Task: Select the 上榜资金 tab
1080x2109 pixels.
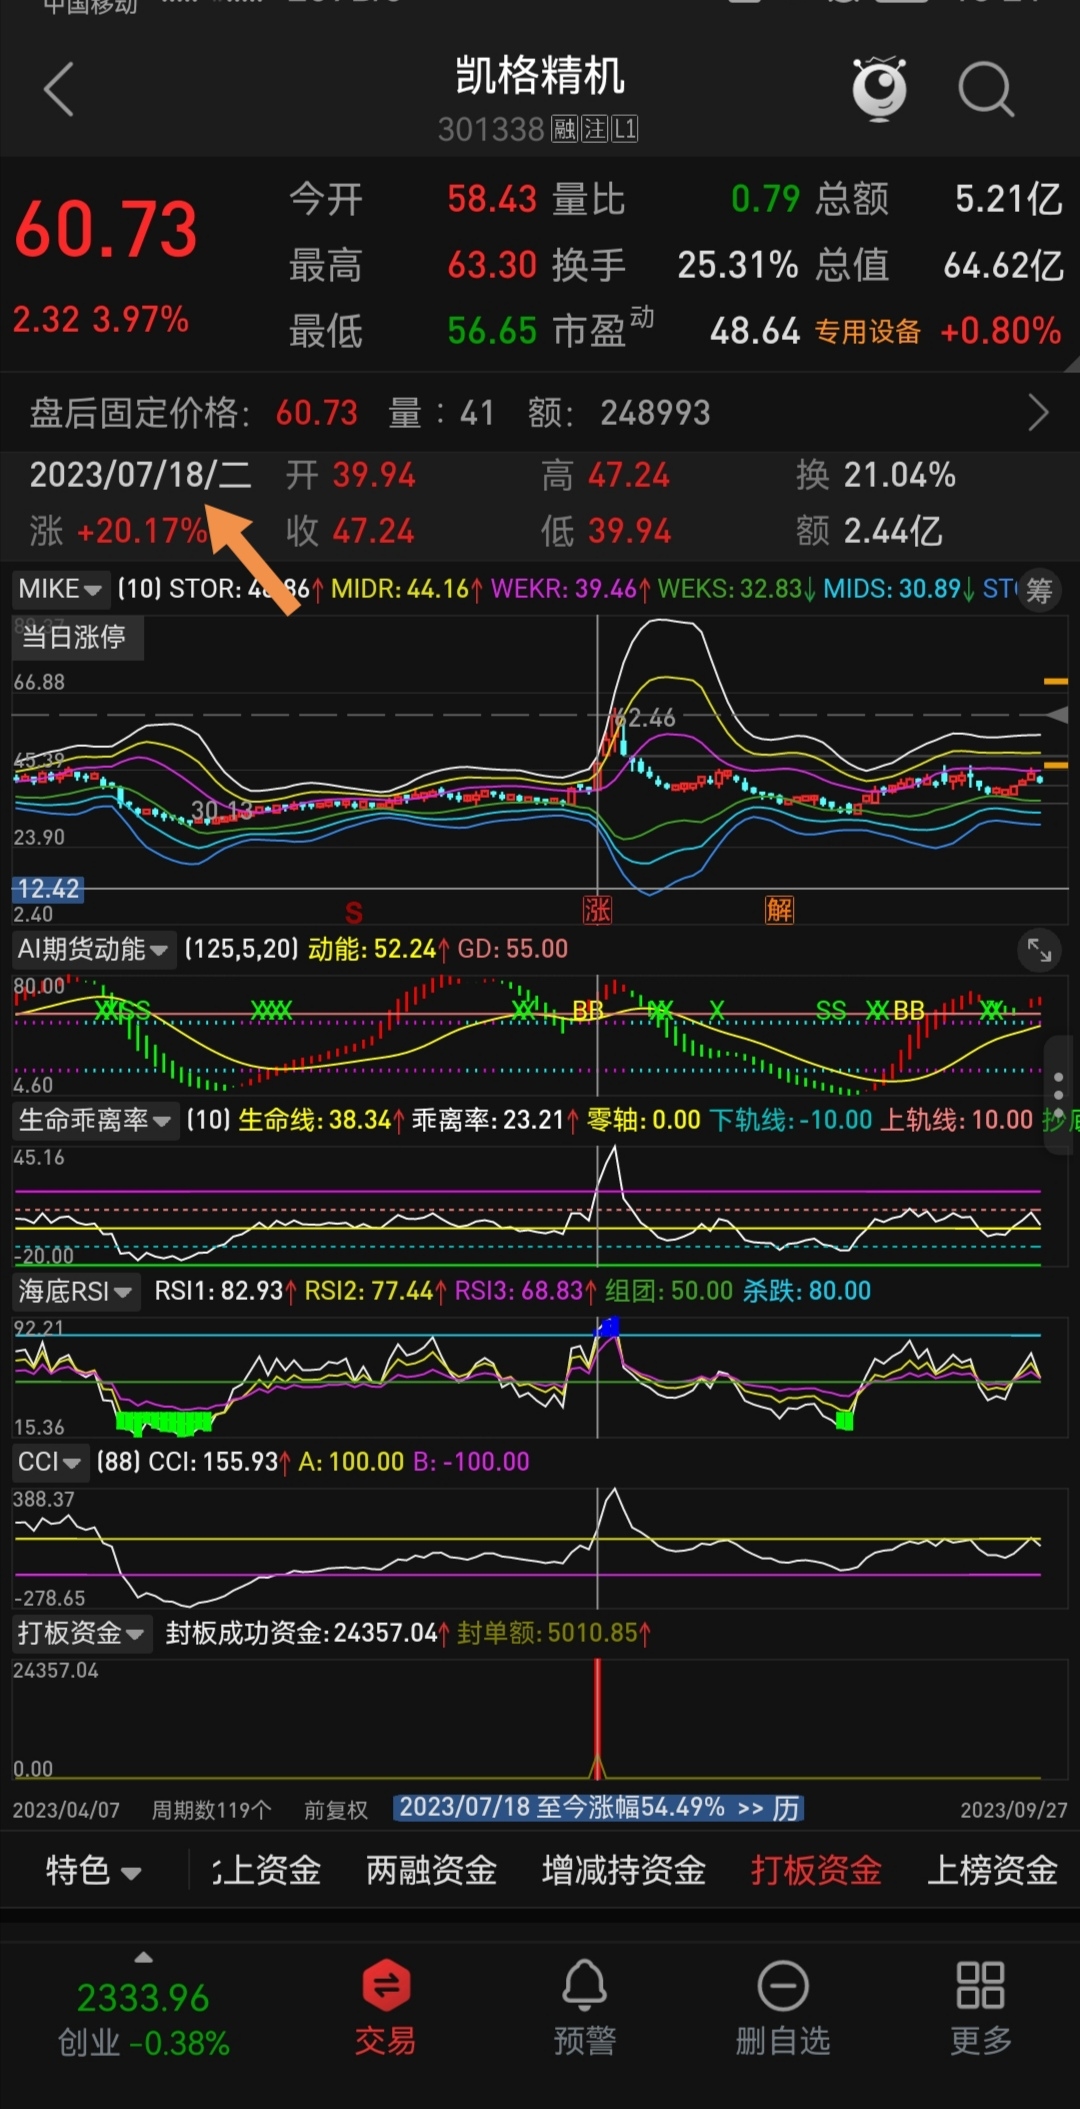Action: pos(992,1870)
